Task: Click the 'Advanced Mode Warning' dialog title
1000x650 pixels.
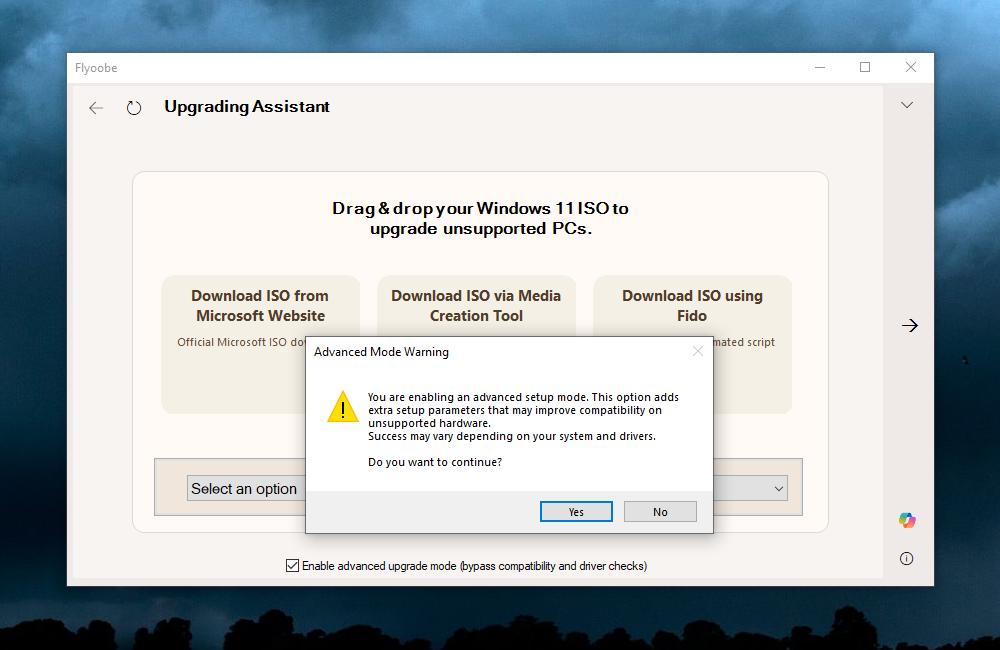Action: coord(381,351)
